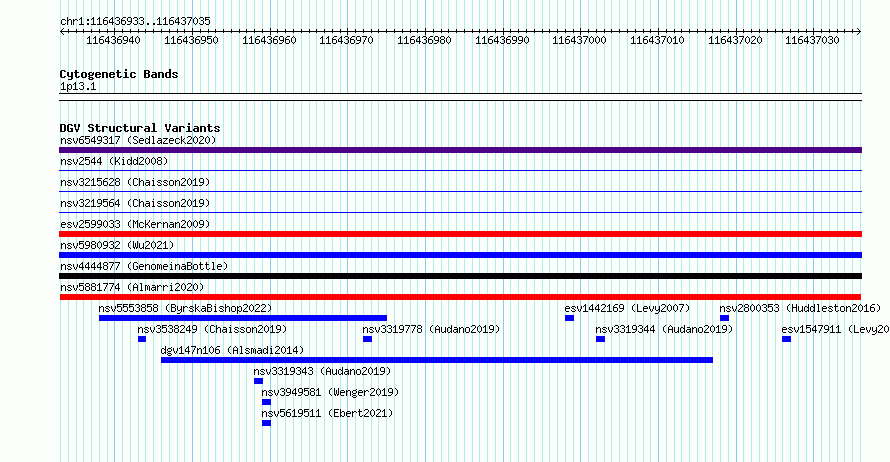Click the thin blue nsv2544 variant line
The image size is (890, 462).
click(460, 171)
